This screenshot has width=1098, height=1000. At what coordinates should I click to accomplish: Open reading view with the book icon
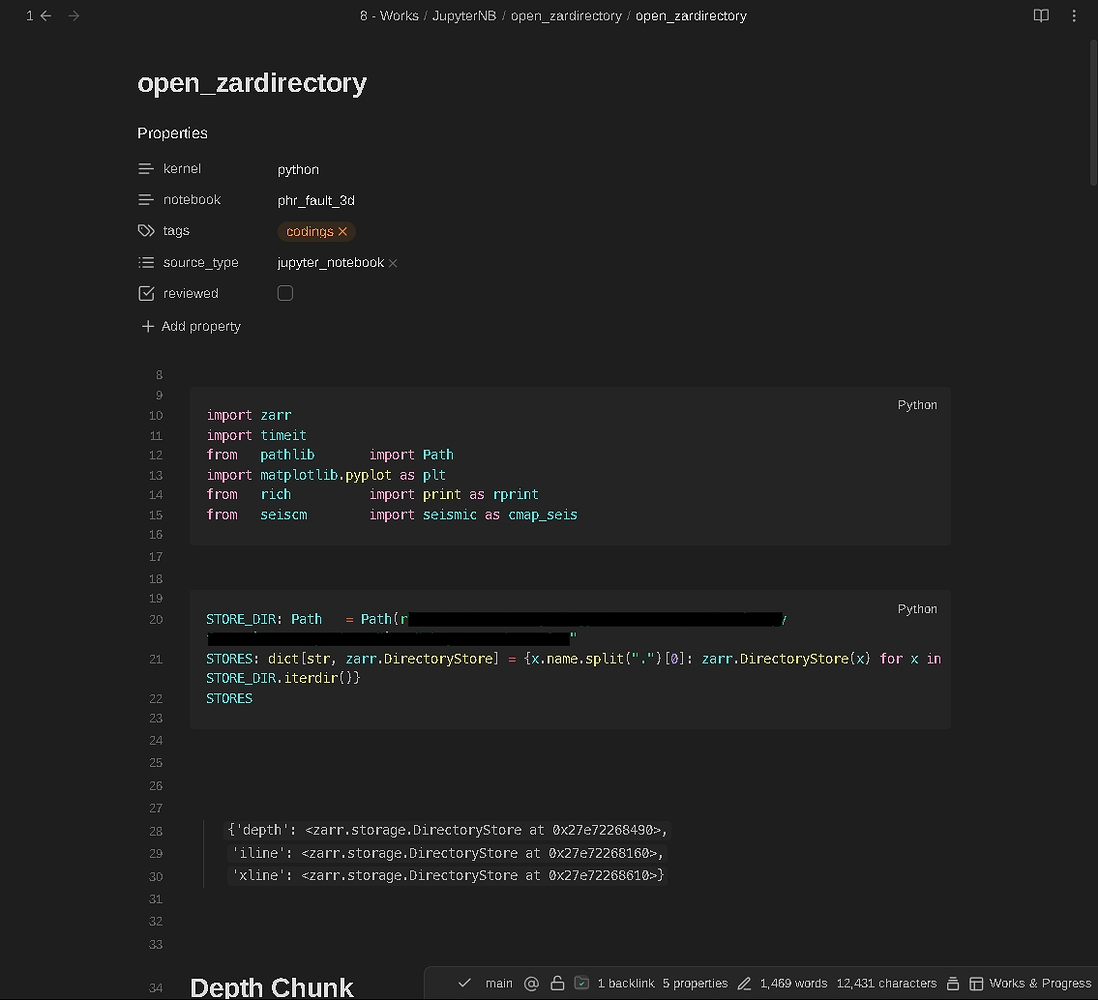tap(1041, 15)
